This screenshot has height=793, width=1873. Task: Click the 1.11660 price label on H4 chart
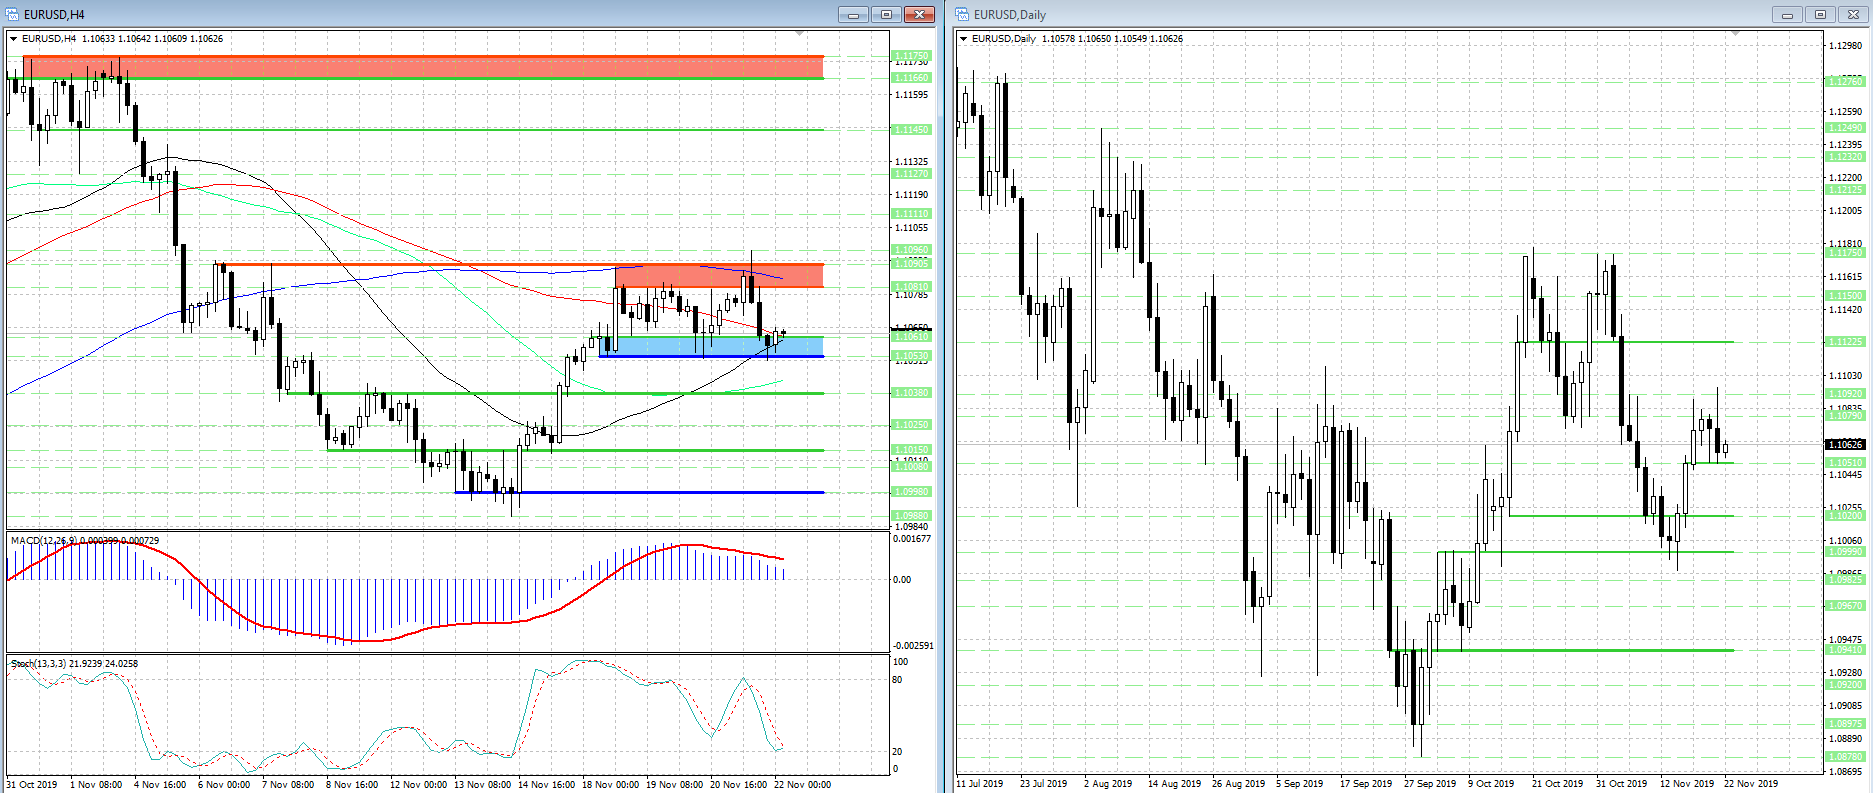point(911,77)
